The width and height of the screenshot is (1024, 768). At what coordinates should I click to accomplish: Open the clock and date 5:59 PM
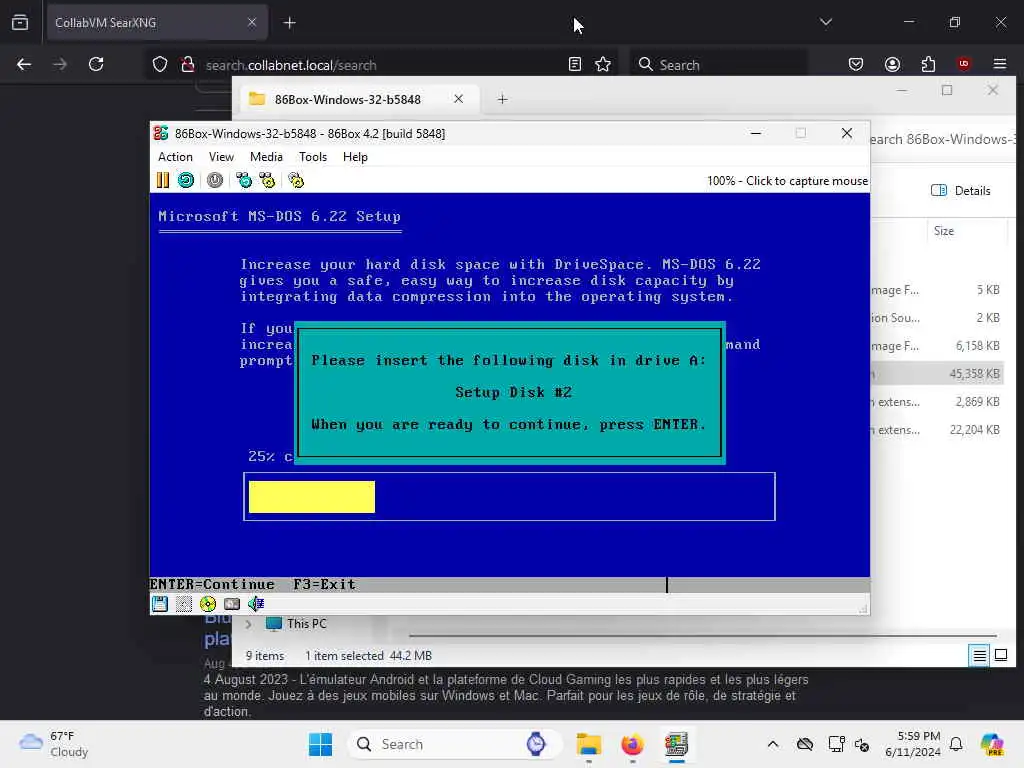tap(913, 744)
